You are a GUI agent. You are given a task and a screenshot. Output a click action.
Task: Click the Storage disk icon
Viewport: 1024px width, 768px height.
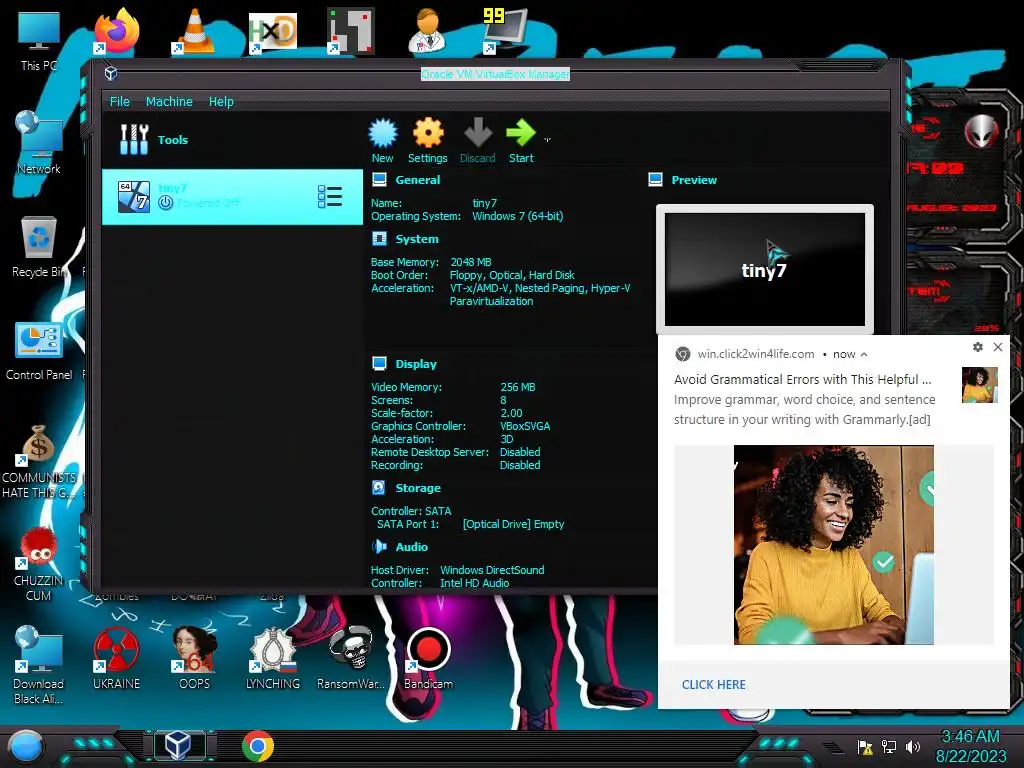379,487
